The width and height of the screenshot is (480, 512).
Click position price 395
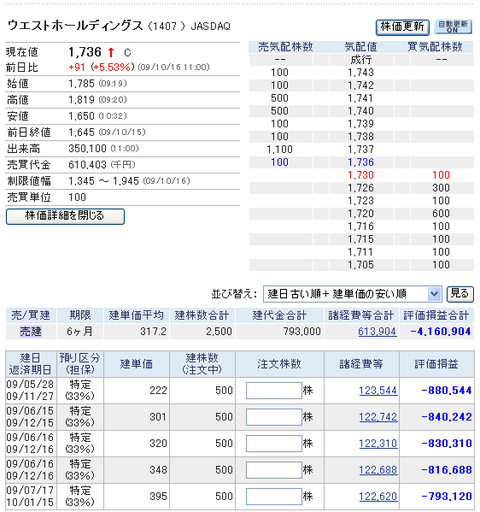pos(158,496)
